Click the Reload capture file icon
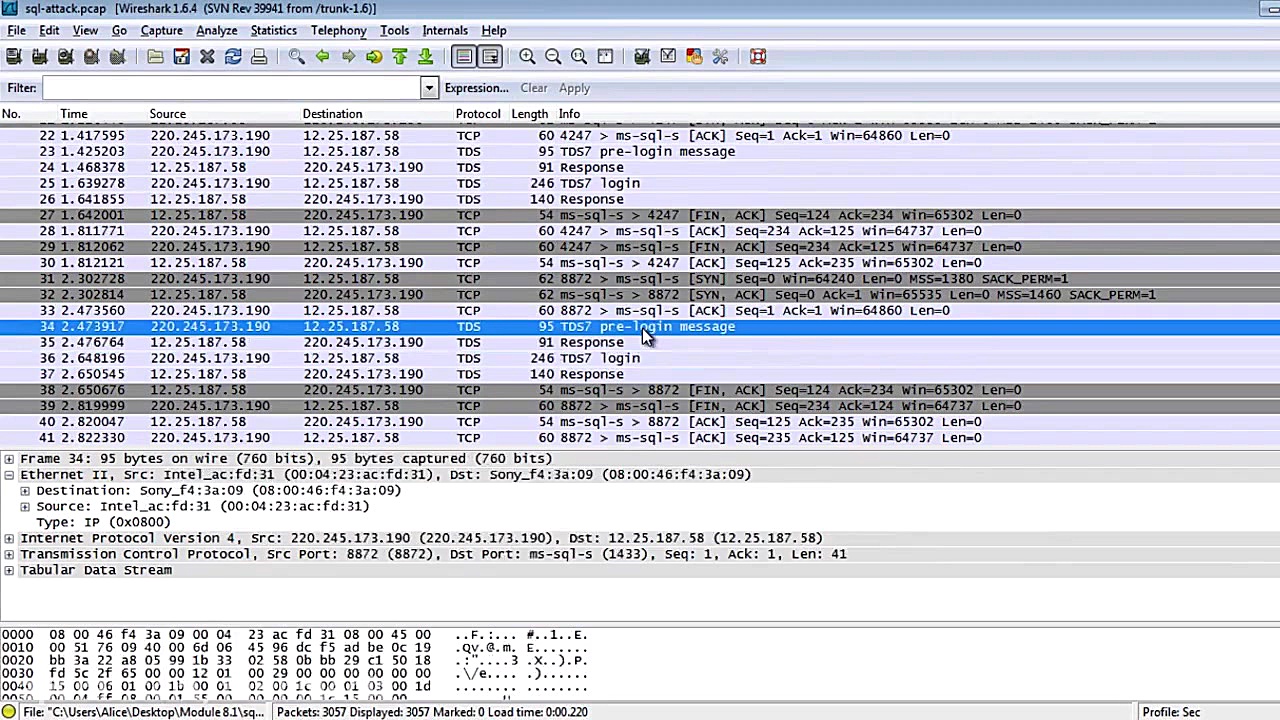This screenshot has height=720, width=1280. tap(233, 57)
